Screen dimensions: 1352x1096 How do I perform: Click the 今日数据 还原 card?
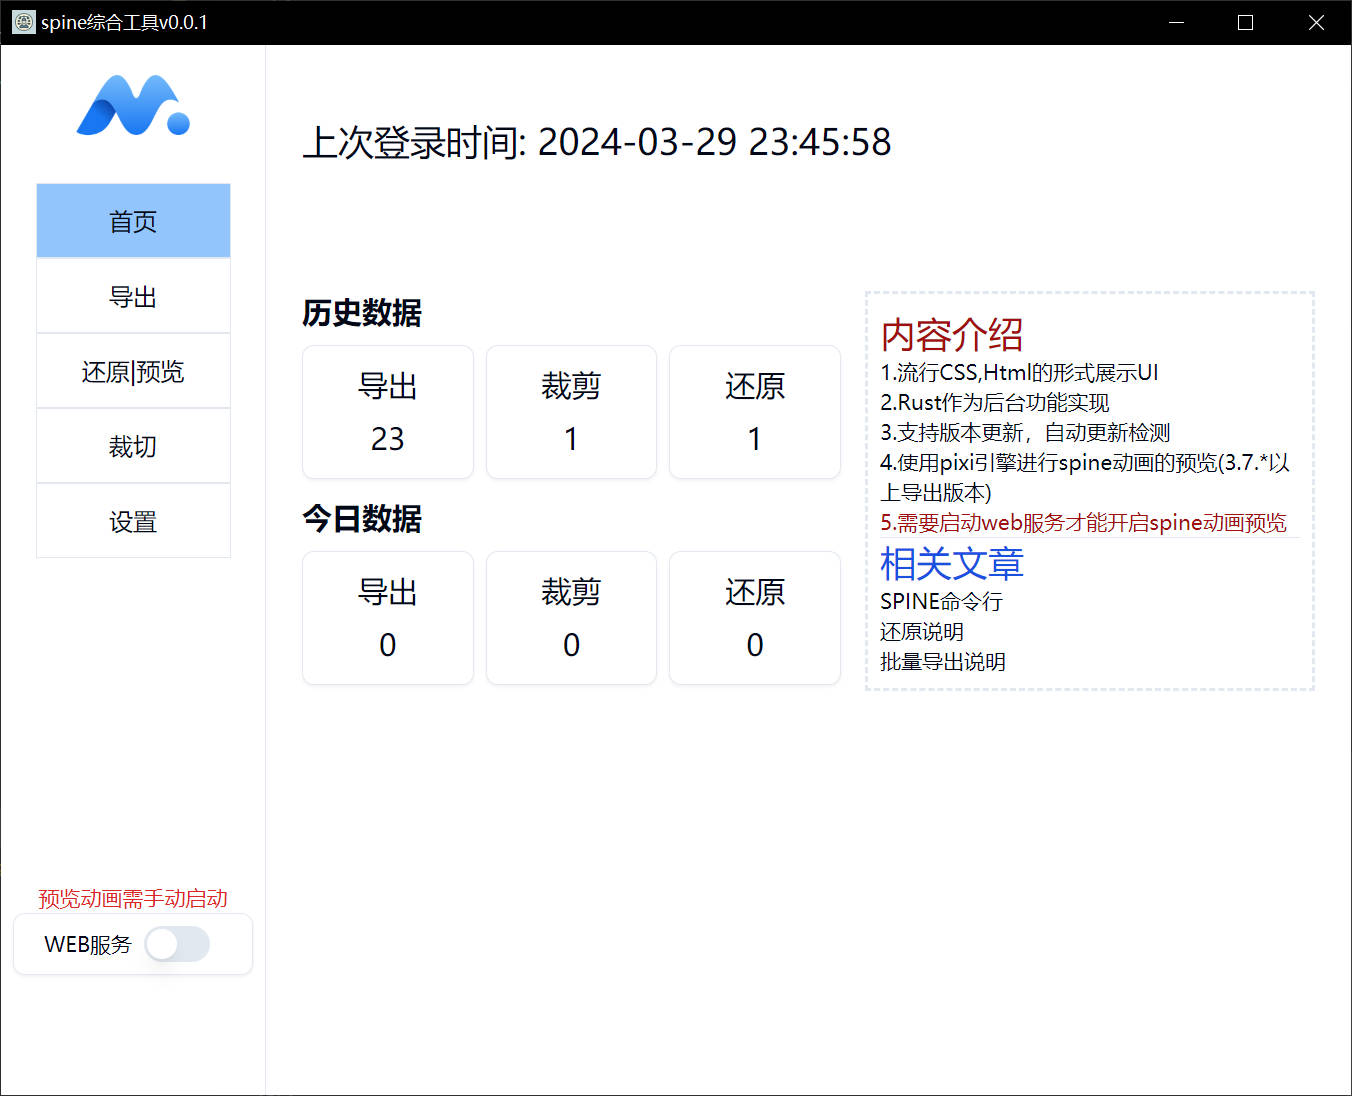pyautogui.click(x=754, y=618)
